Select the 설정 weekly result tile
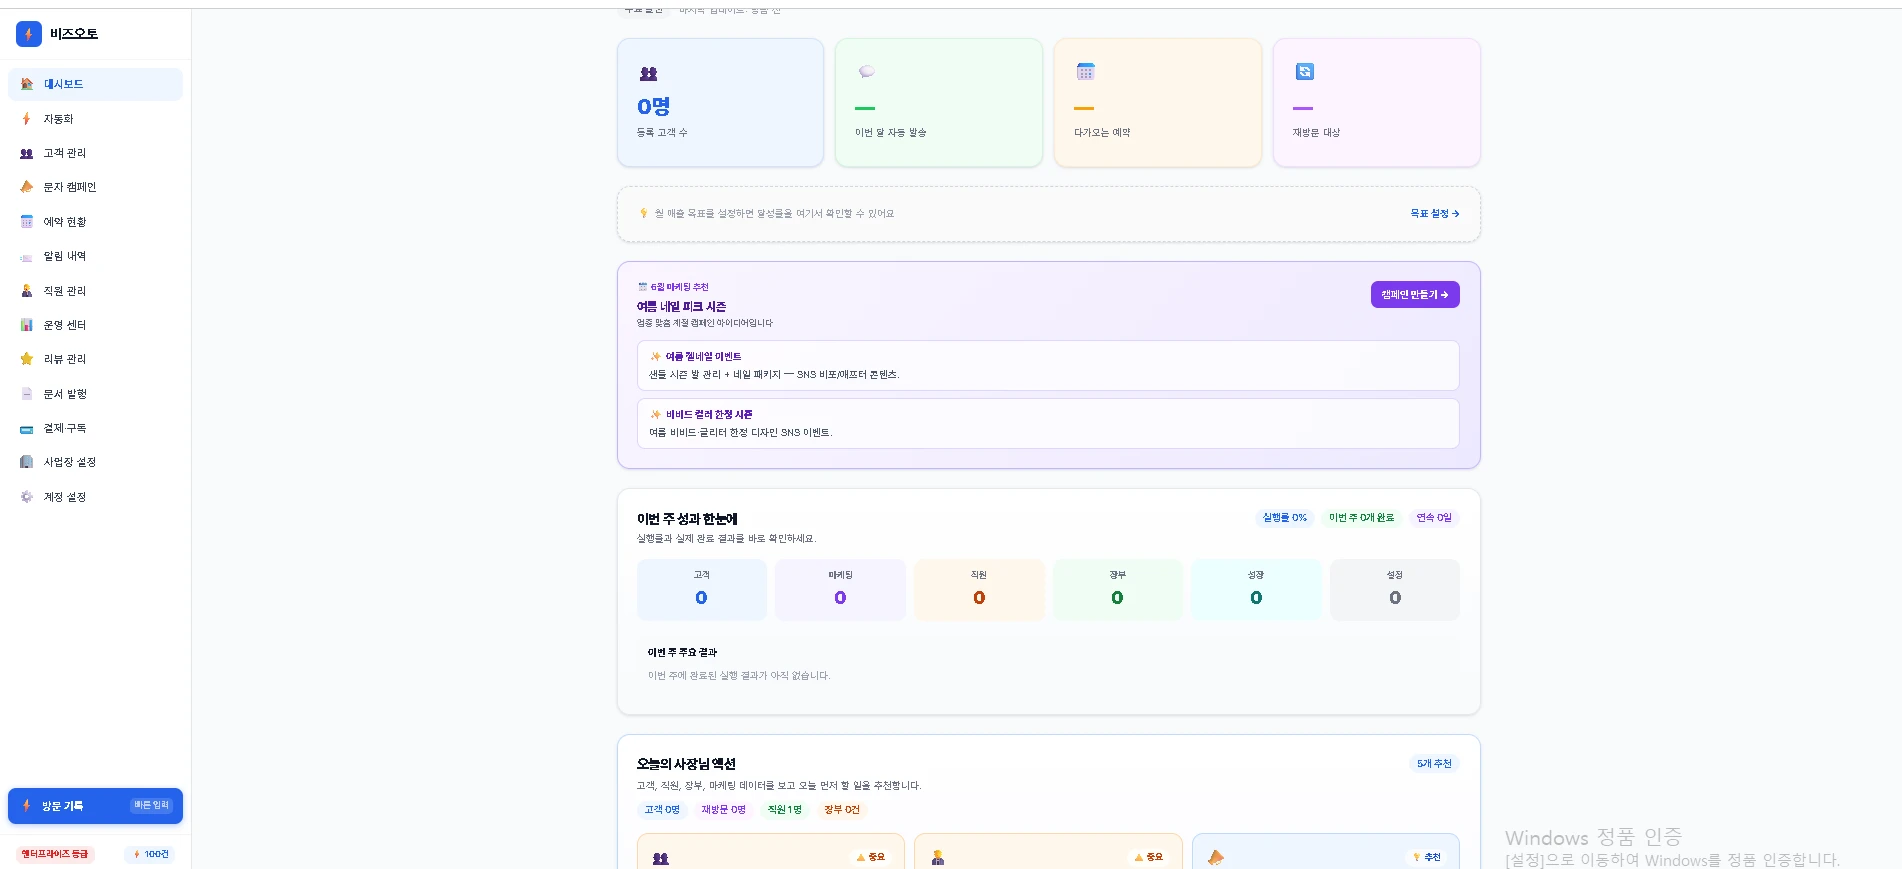Image resolution: width=1902 pixels, height=869 pixels. 1395,590
